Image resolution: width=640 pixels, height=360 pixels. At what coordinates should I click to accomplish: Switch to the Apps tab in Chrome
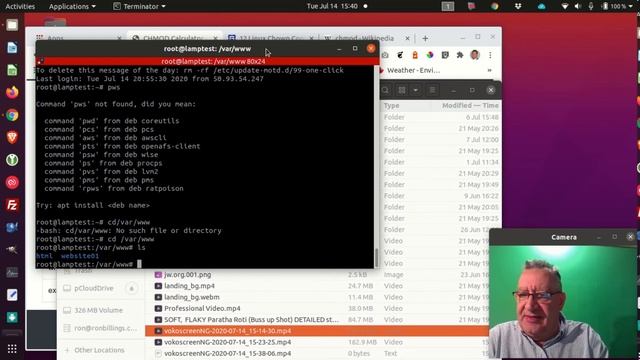point(78,38)
